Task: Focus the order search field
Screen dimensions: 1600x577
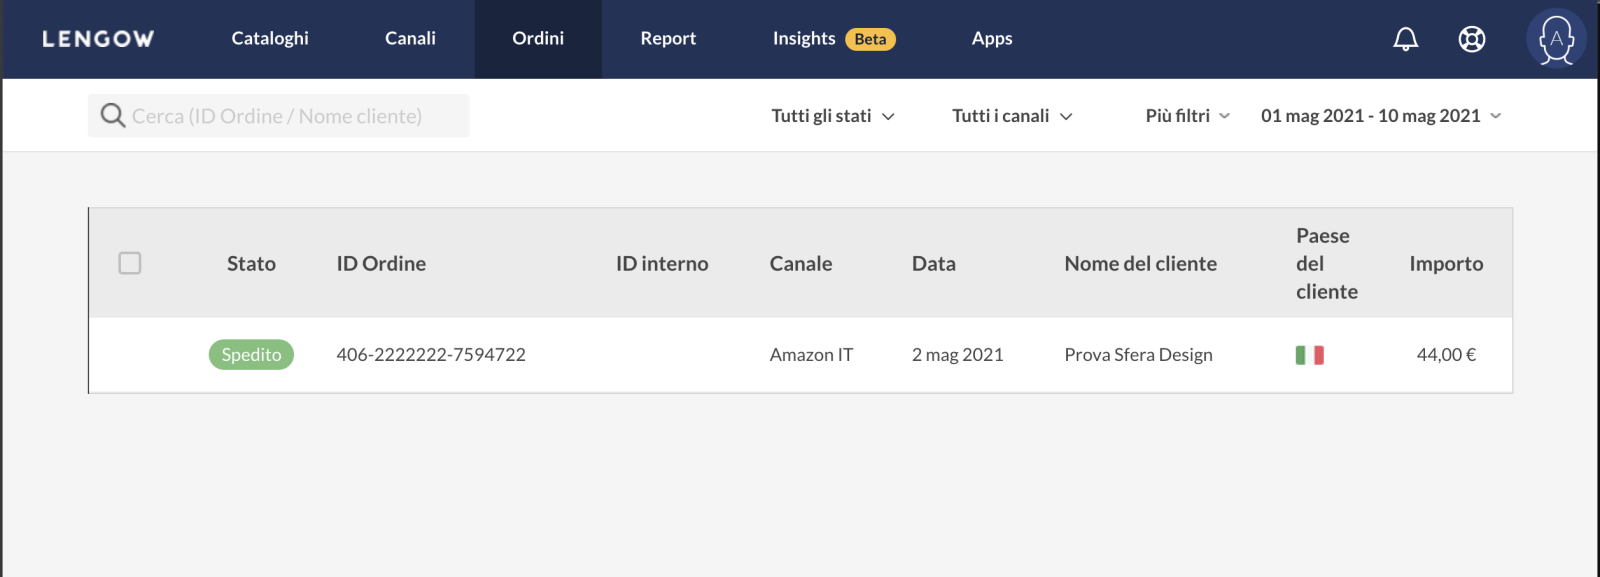Action: (290, 116)
